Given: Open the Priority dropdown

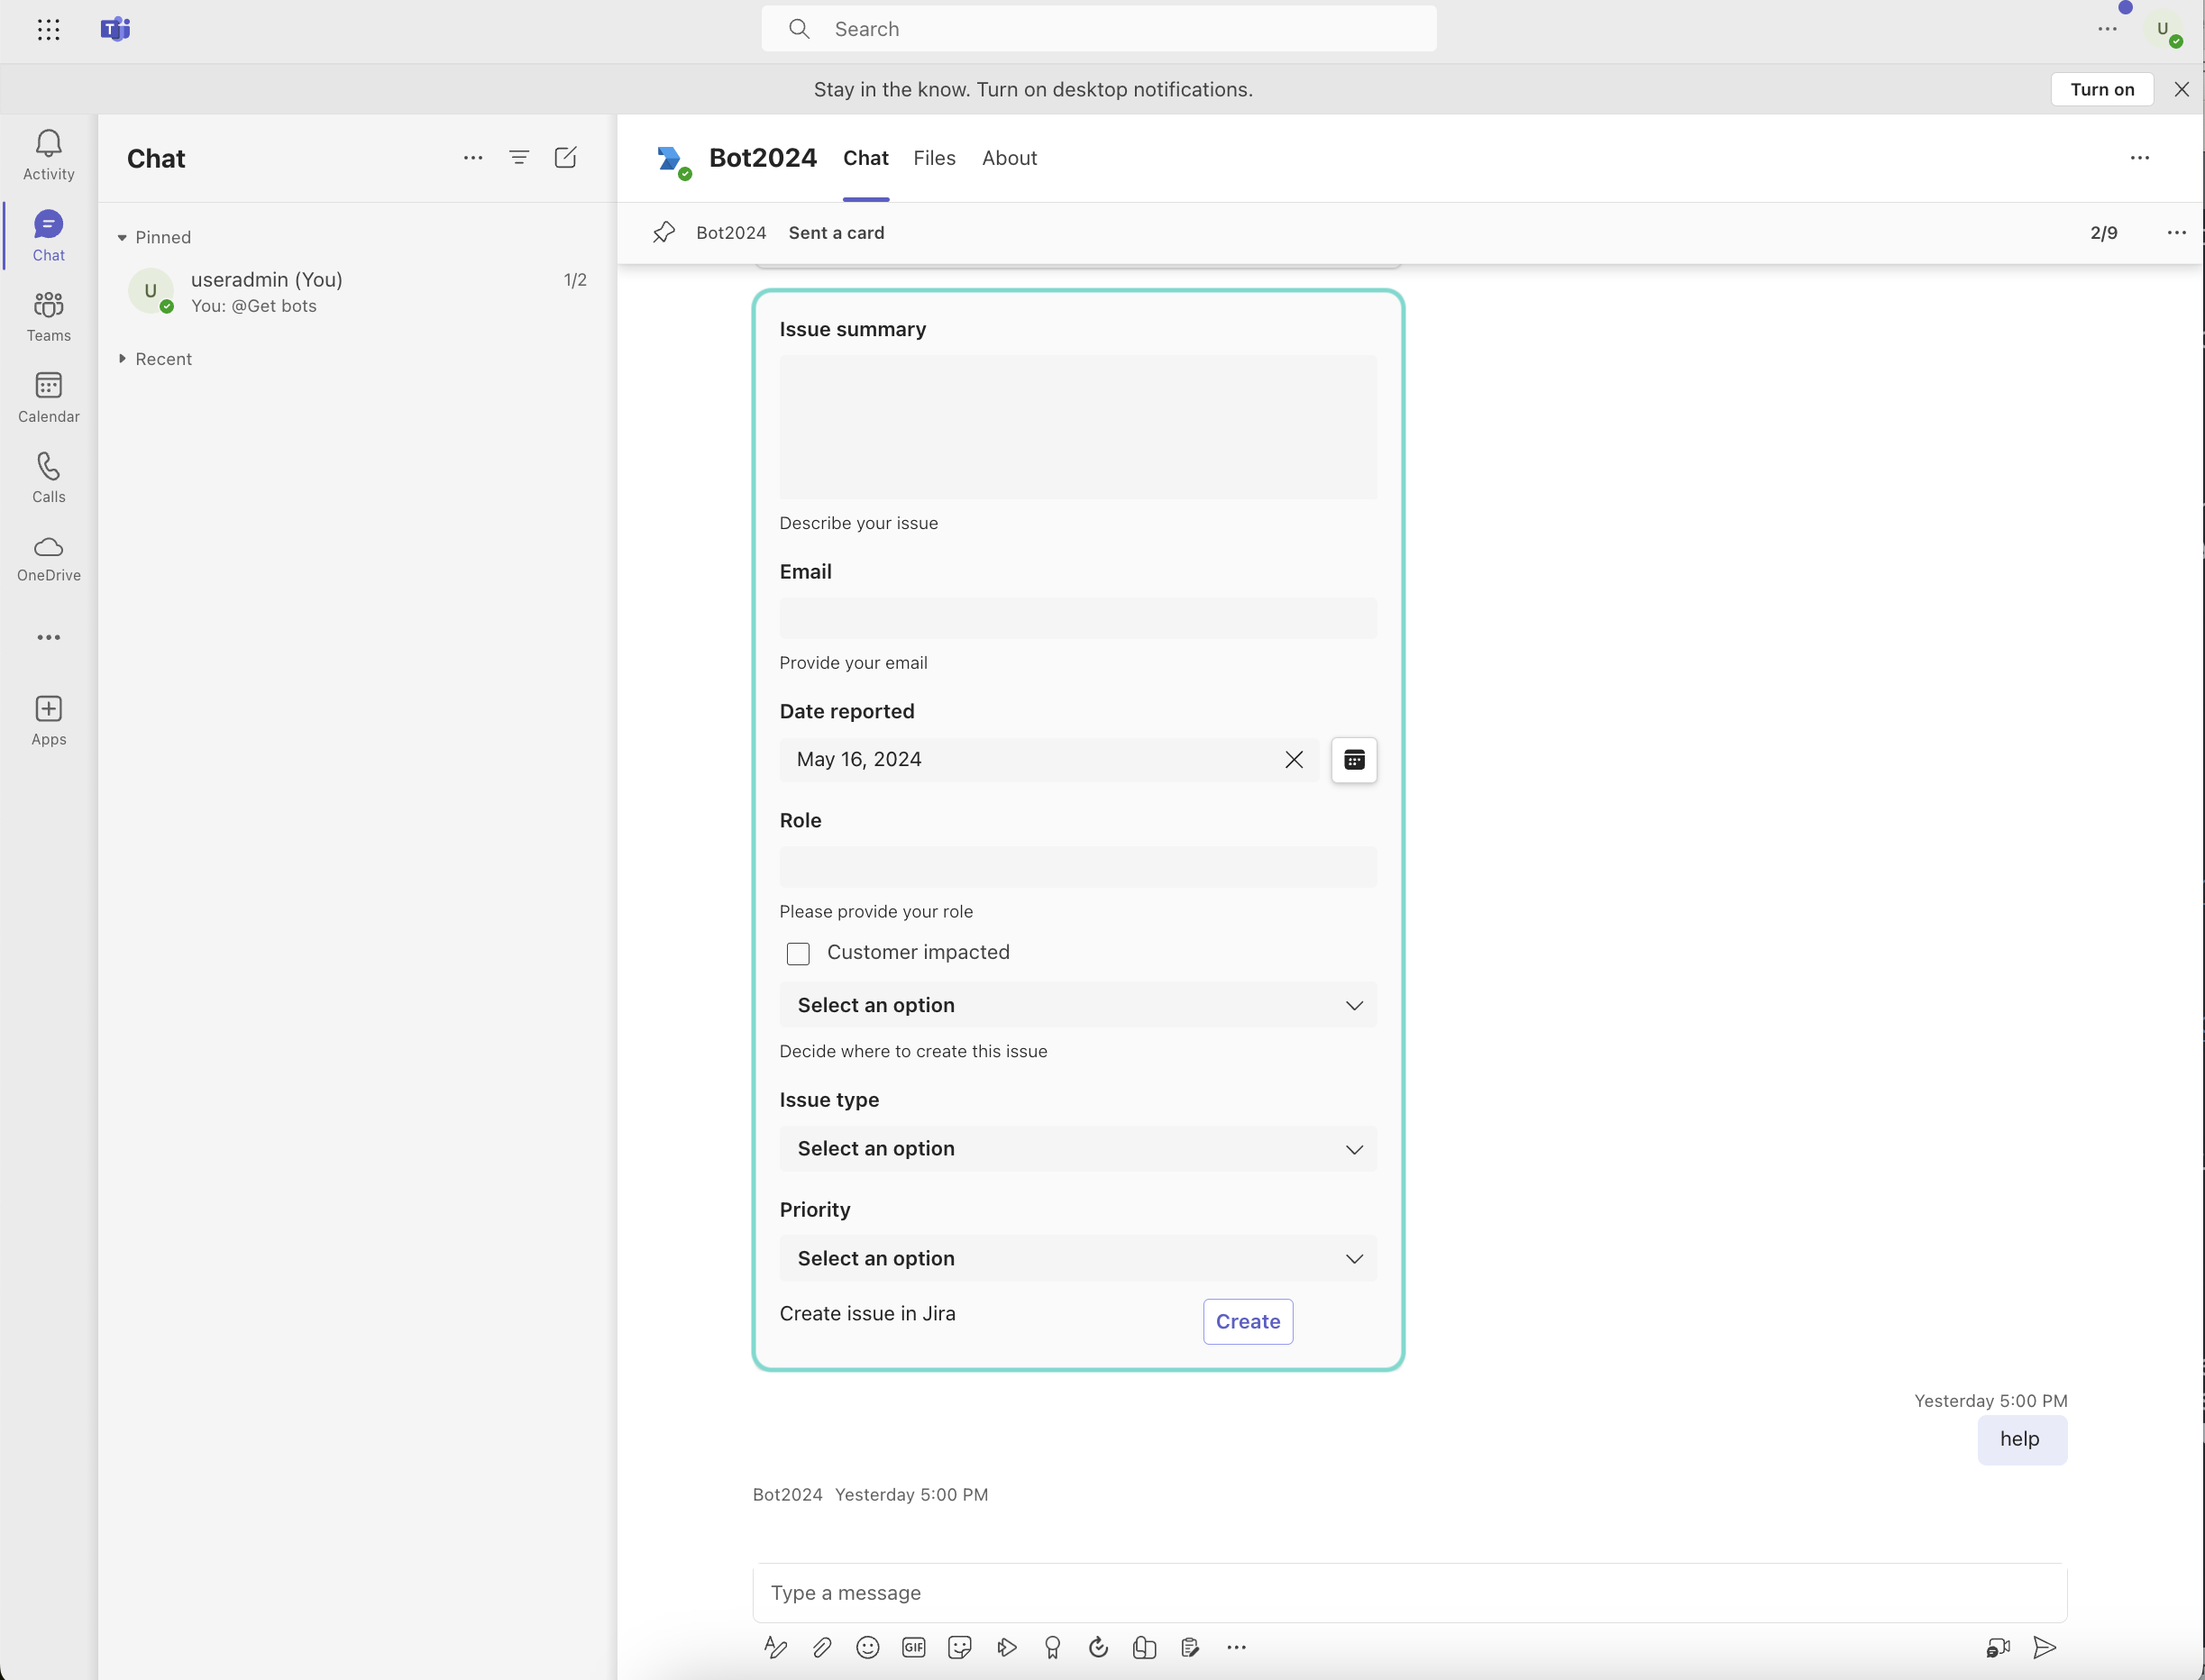Looking at the screenshot, I should (x=1077, y=1259).
